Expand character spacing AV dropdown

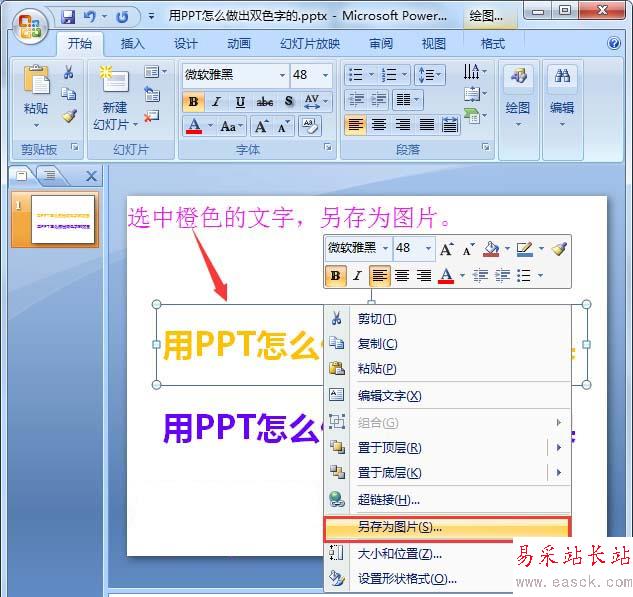[326, 101]
